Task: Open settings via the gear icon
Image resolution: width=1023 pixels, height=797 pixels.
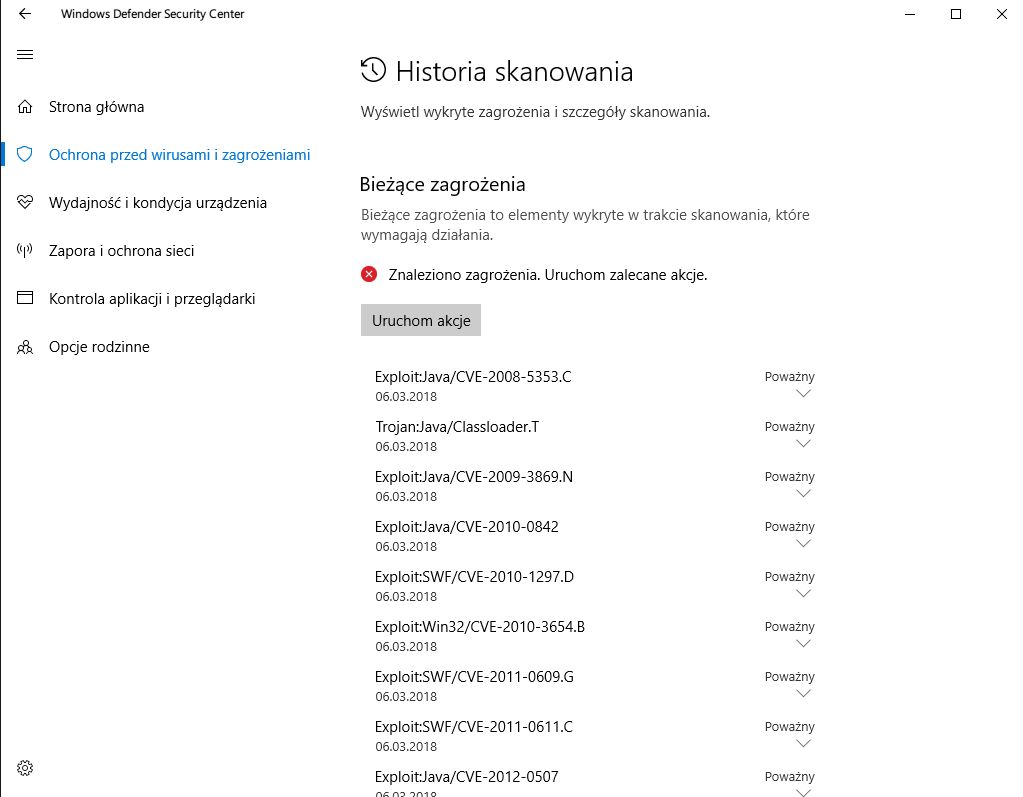Action: [x=24, y=767]
